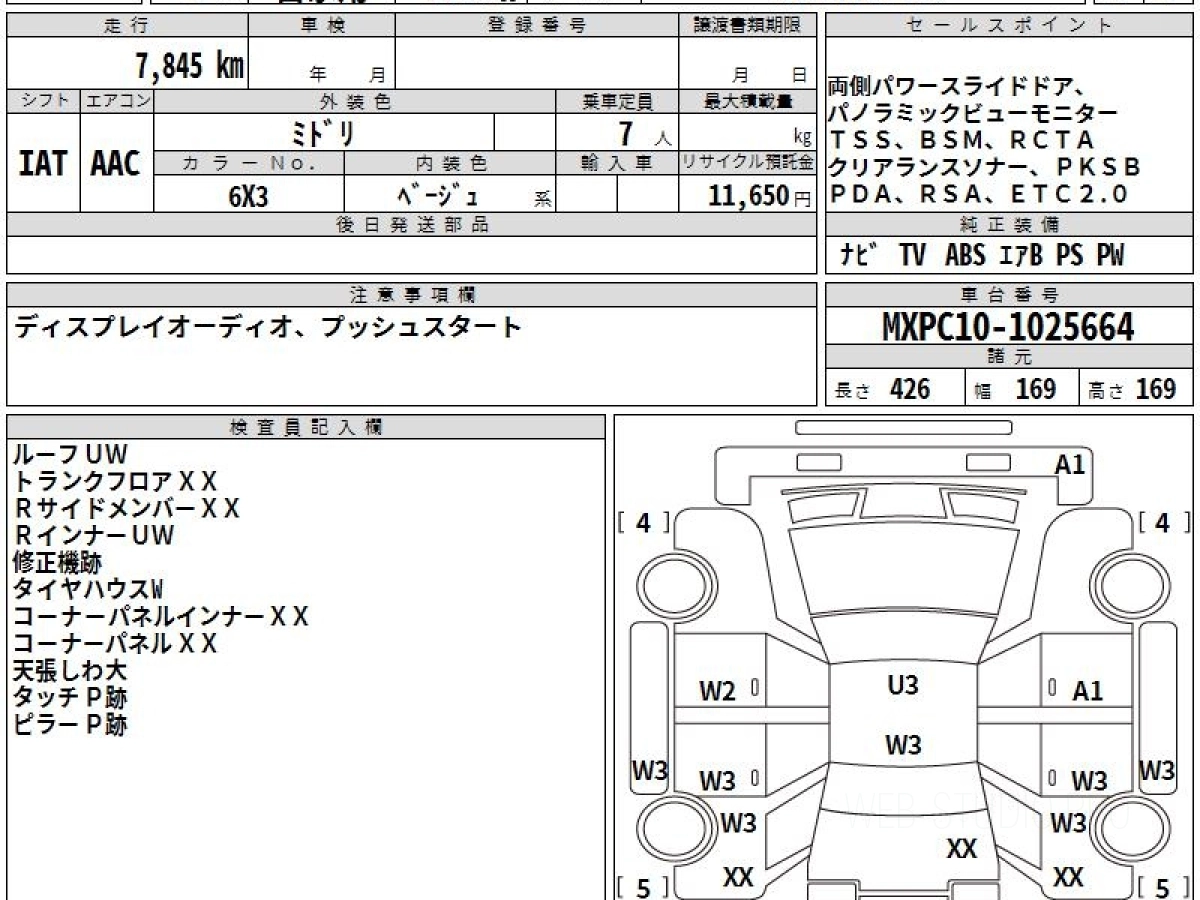Viewport: 1200px width, 900px height.
Task: Click the 天張しわ大 note
Action: 69,670
